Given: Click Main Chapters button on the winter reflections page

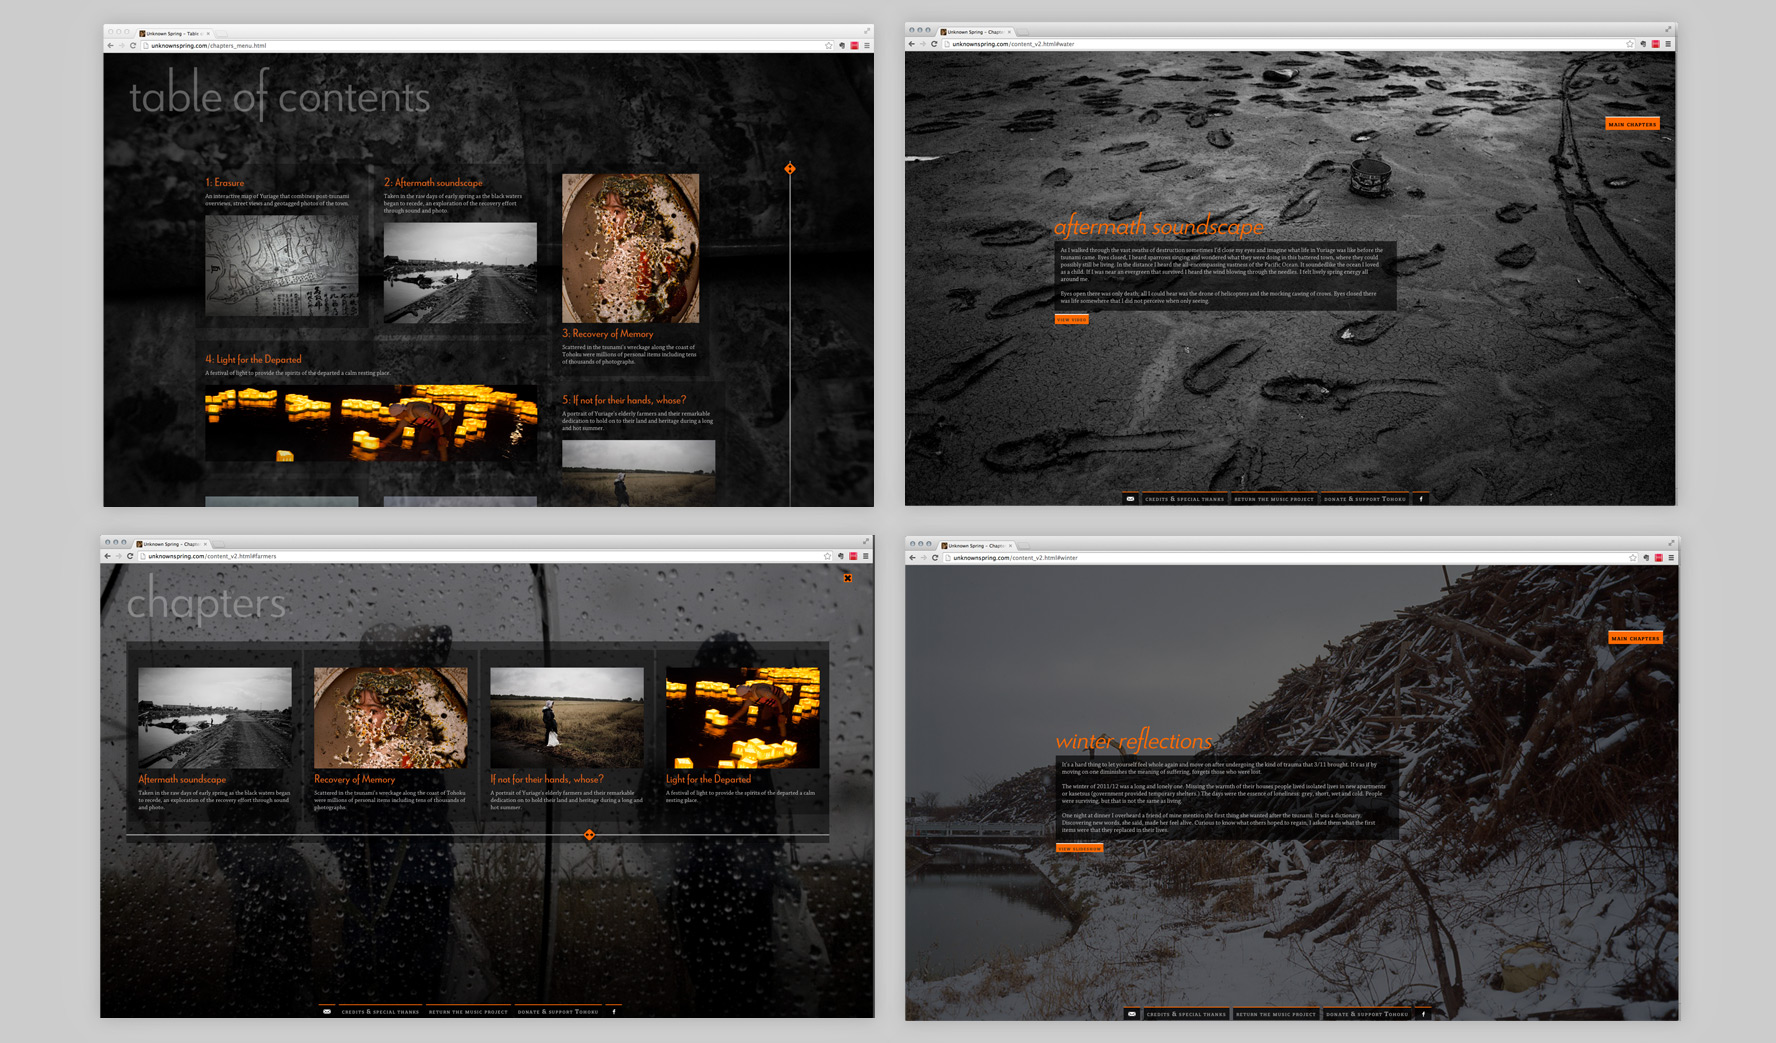Looking at the screenshot, I should click(x=1635, y=638).
